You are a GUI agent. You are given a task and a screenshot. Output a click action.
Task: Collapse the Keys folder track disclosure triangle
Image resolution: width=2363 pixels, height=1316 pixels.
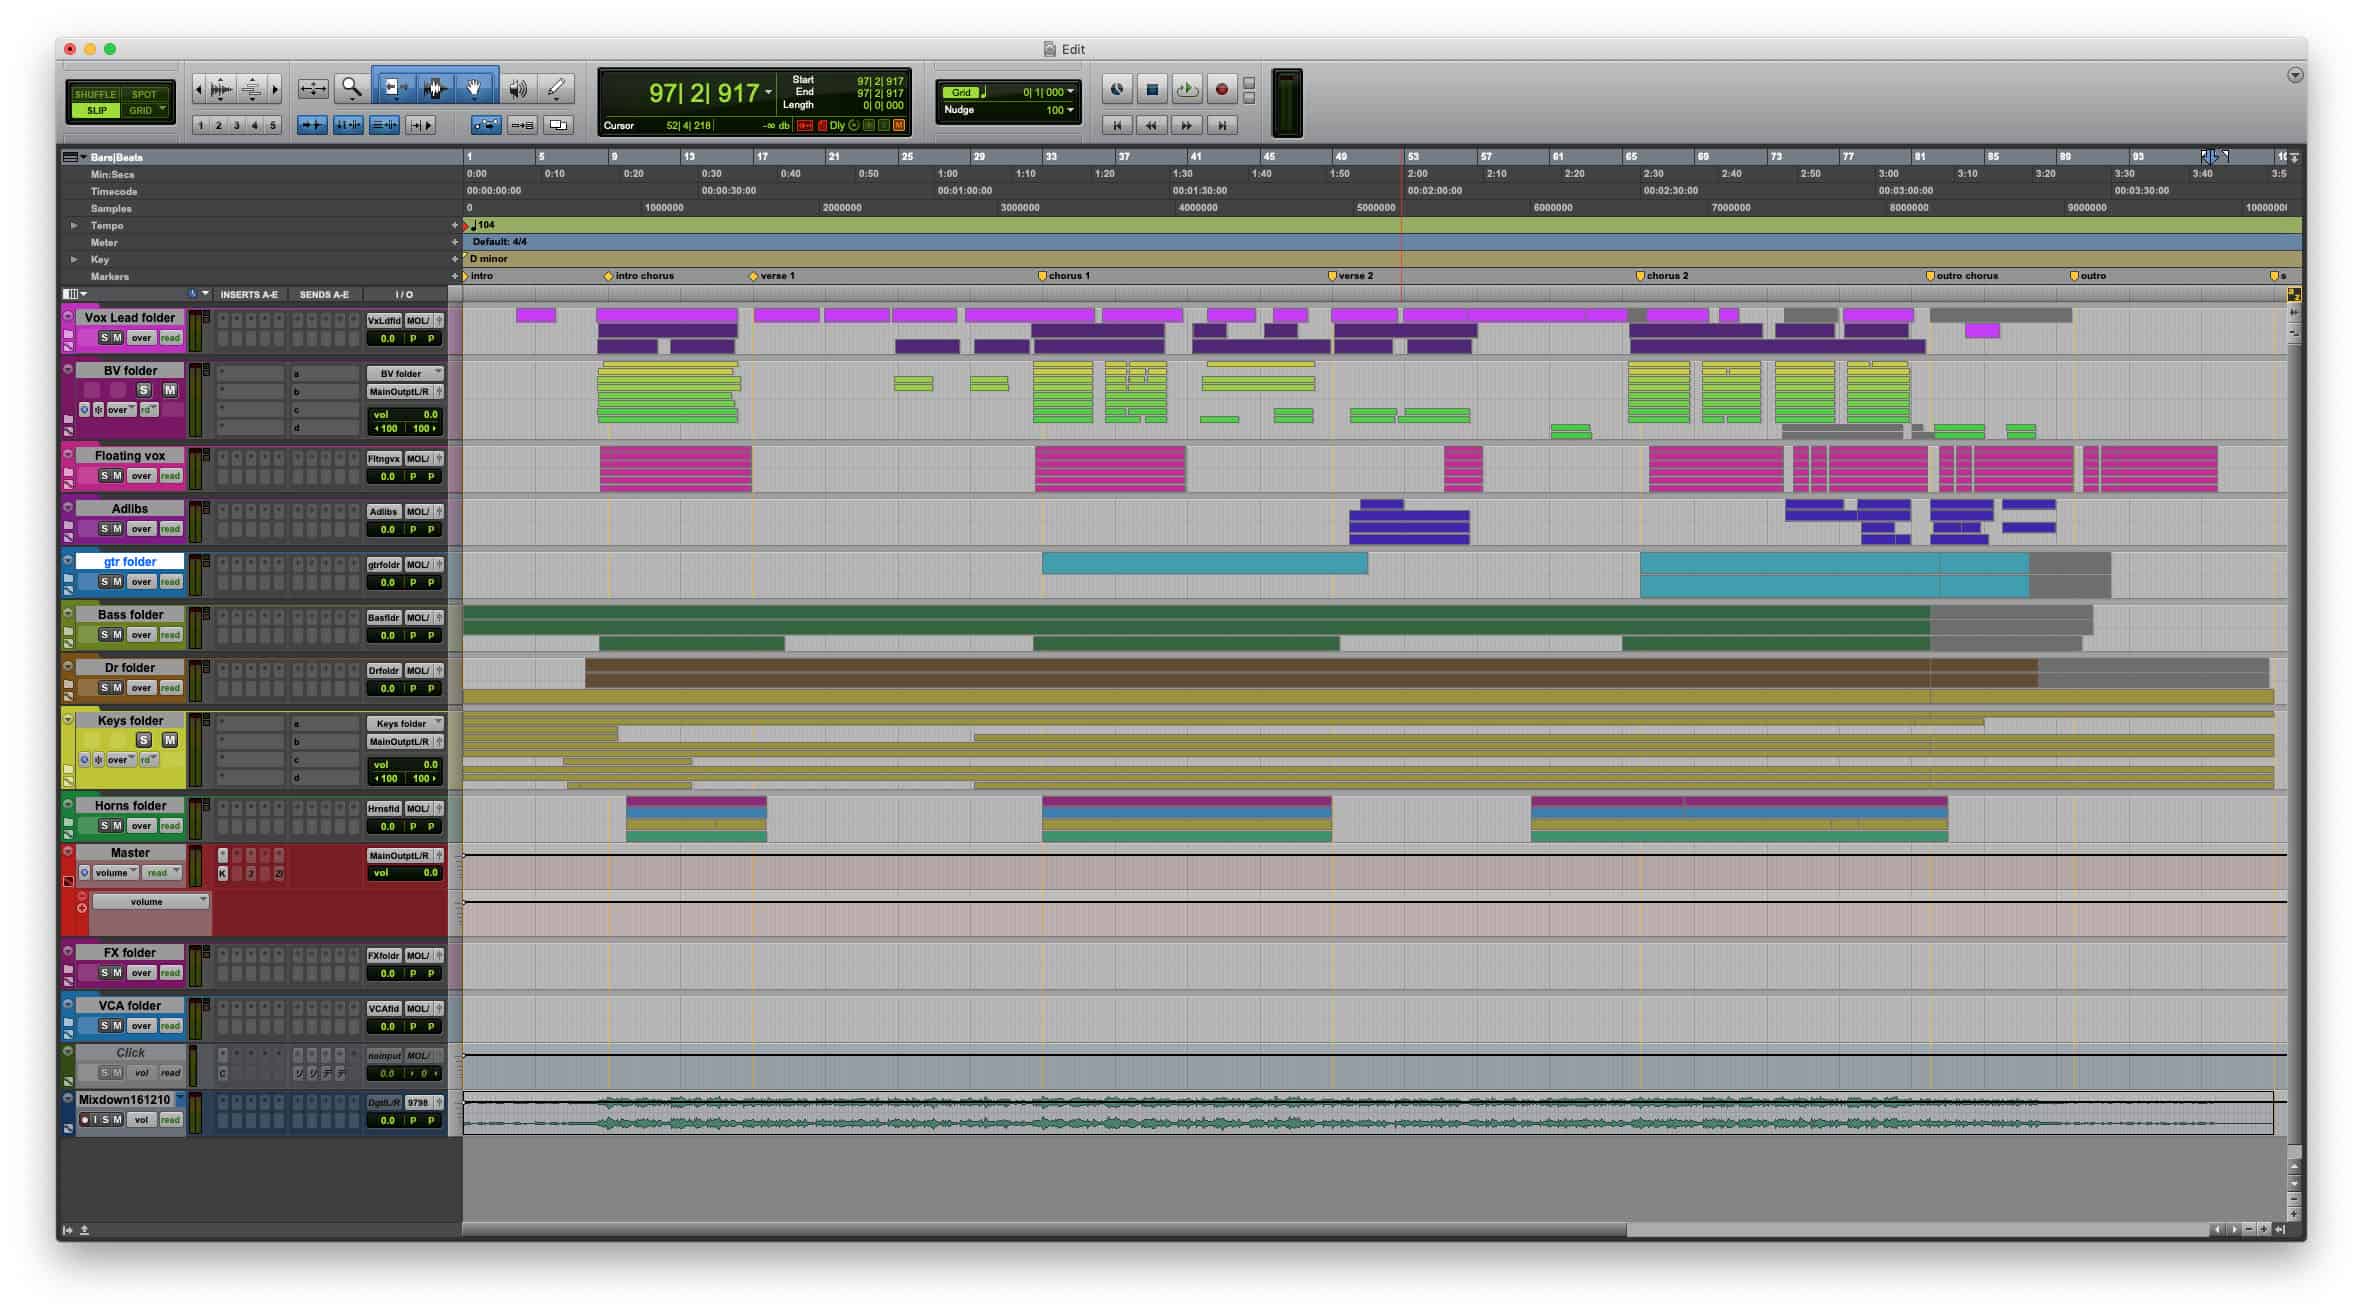(67, 720)
